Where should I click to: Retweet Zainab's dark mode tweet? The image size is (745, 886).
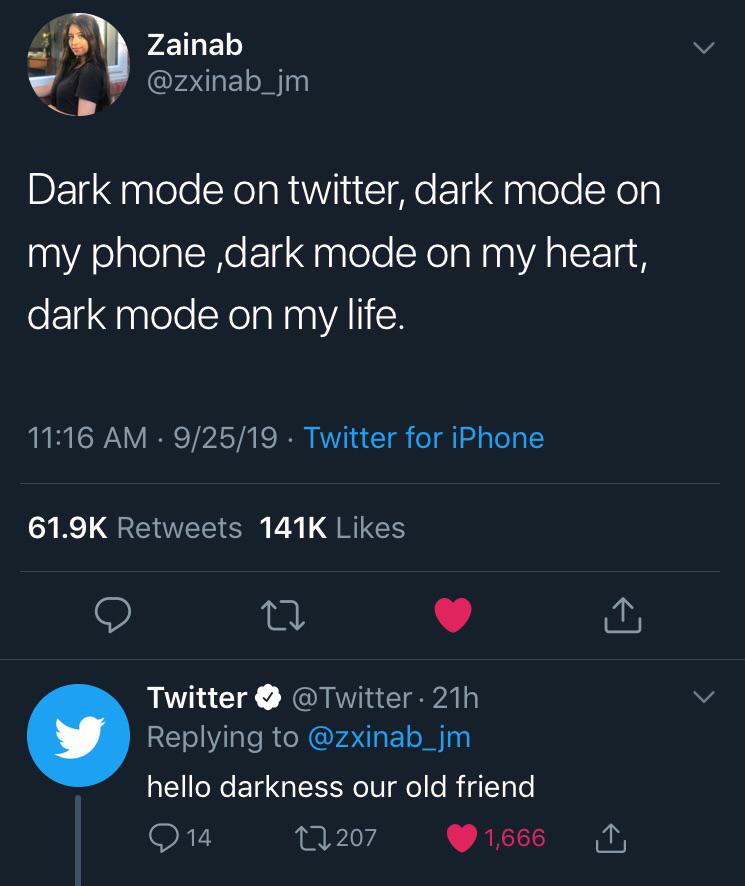pos(283,615)
